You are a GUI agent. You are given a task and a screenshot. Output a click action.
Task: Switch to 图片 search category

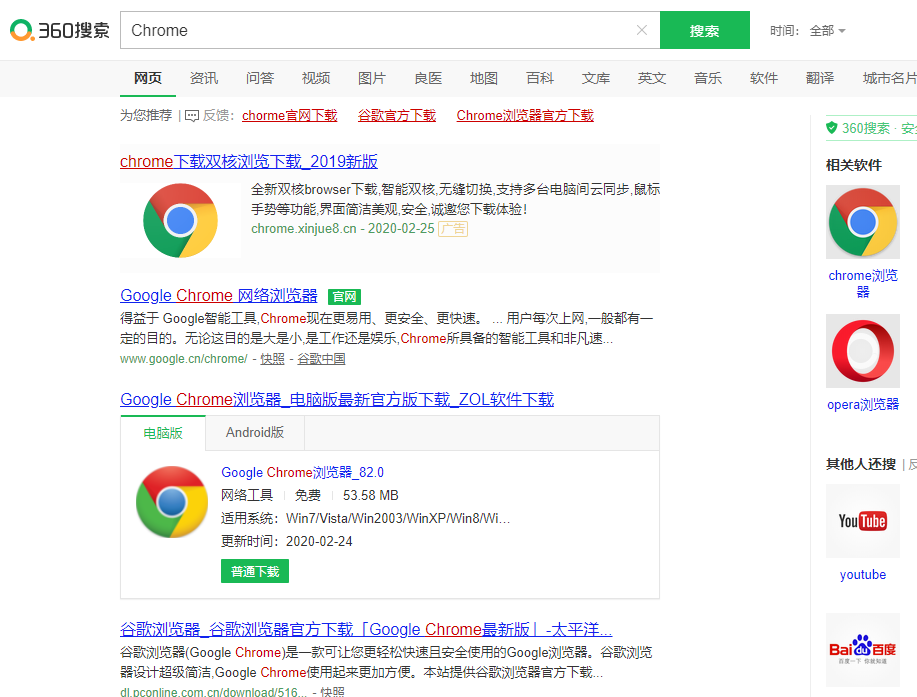coord(372,78)
